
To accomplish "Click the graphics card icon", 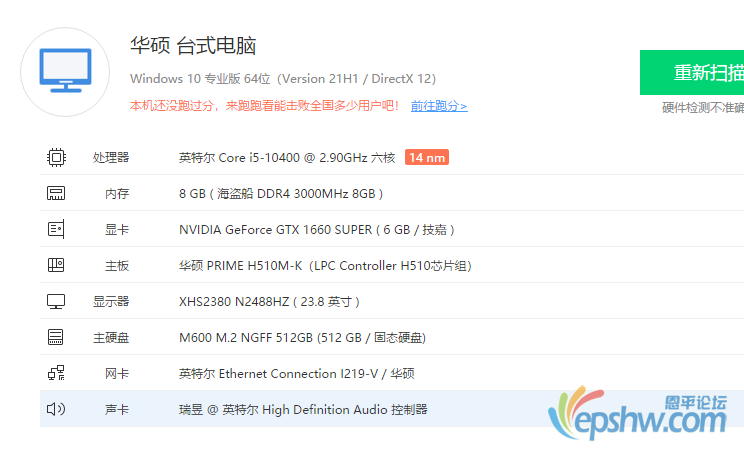I will (56, 229).
